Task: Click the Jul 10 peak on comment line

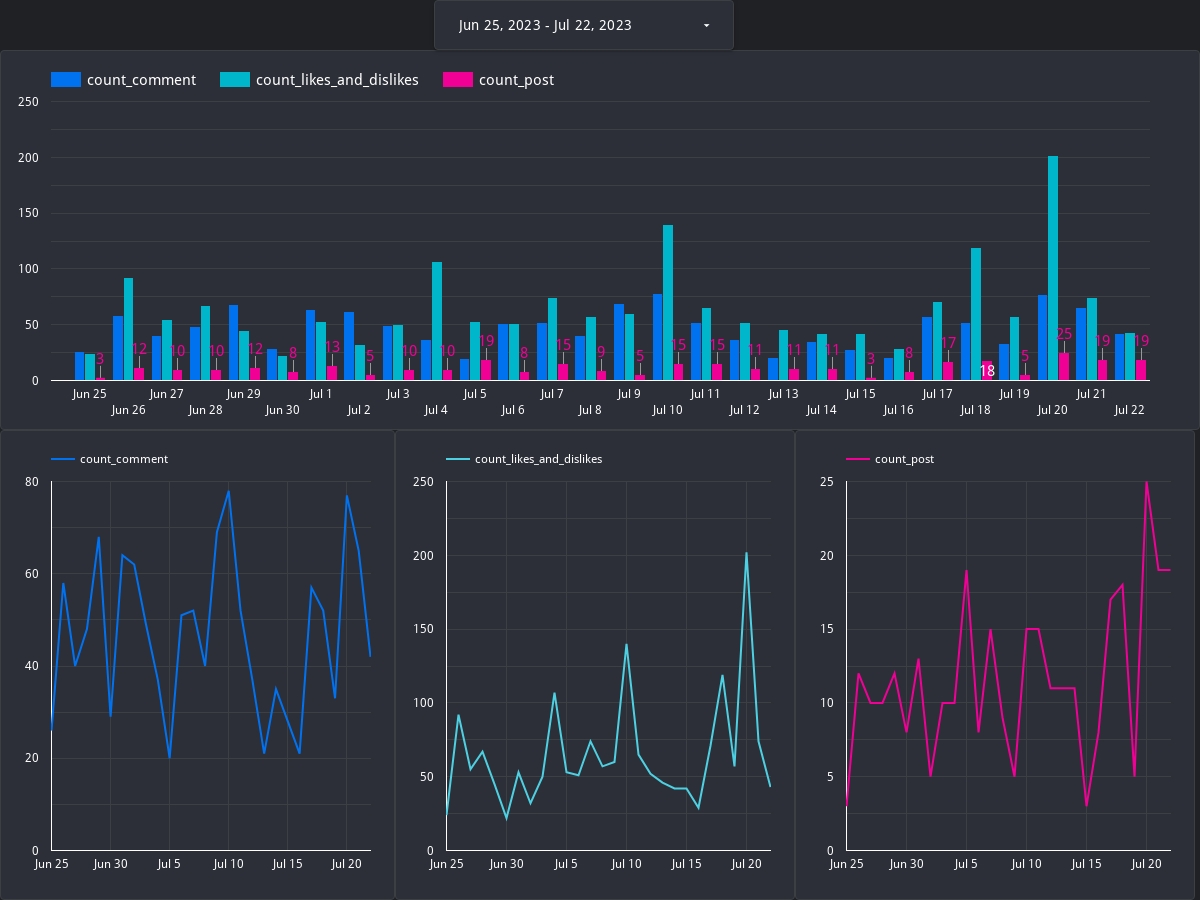Action: pos(229,491)
